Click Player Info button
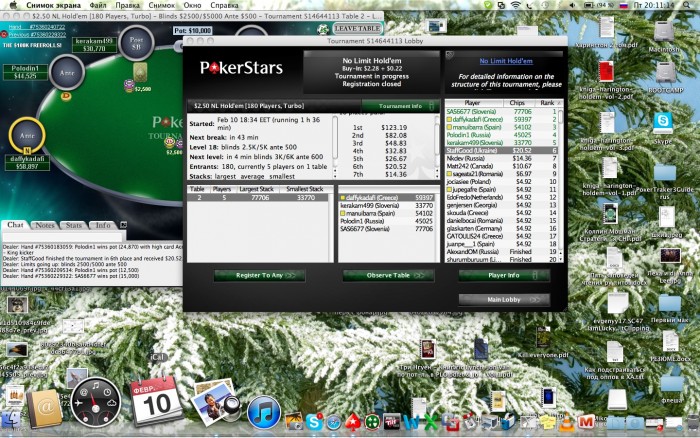Screen dimensions: 700x438 (x=504, y=275)
